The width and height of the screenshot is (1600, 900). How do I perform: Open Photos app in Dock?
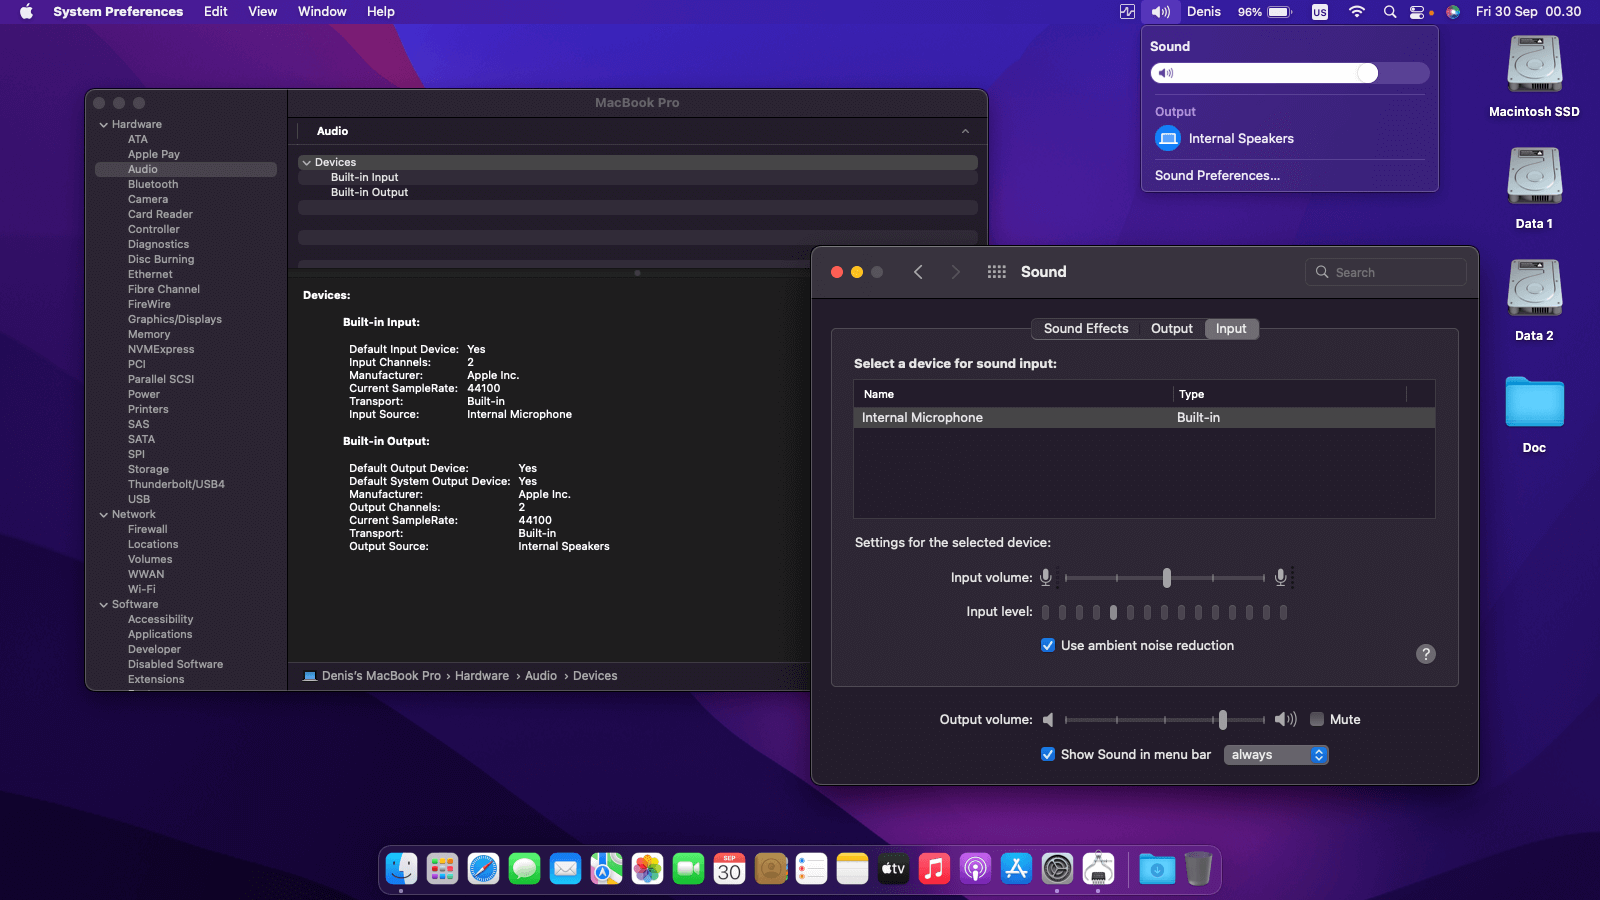pos(648,869)
